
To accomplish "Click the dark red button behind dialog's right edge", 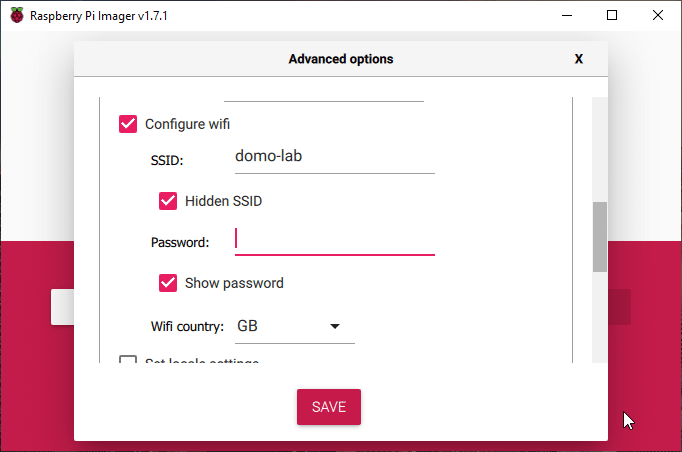I will click(619, 307).
